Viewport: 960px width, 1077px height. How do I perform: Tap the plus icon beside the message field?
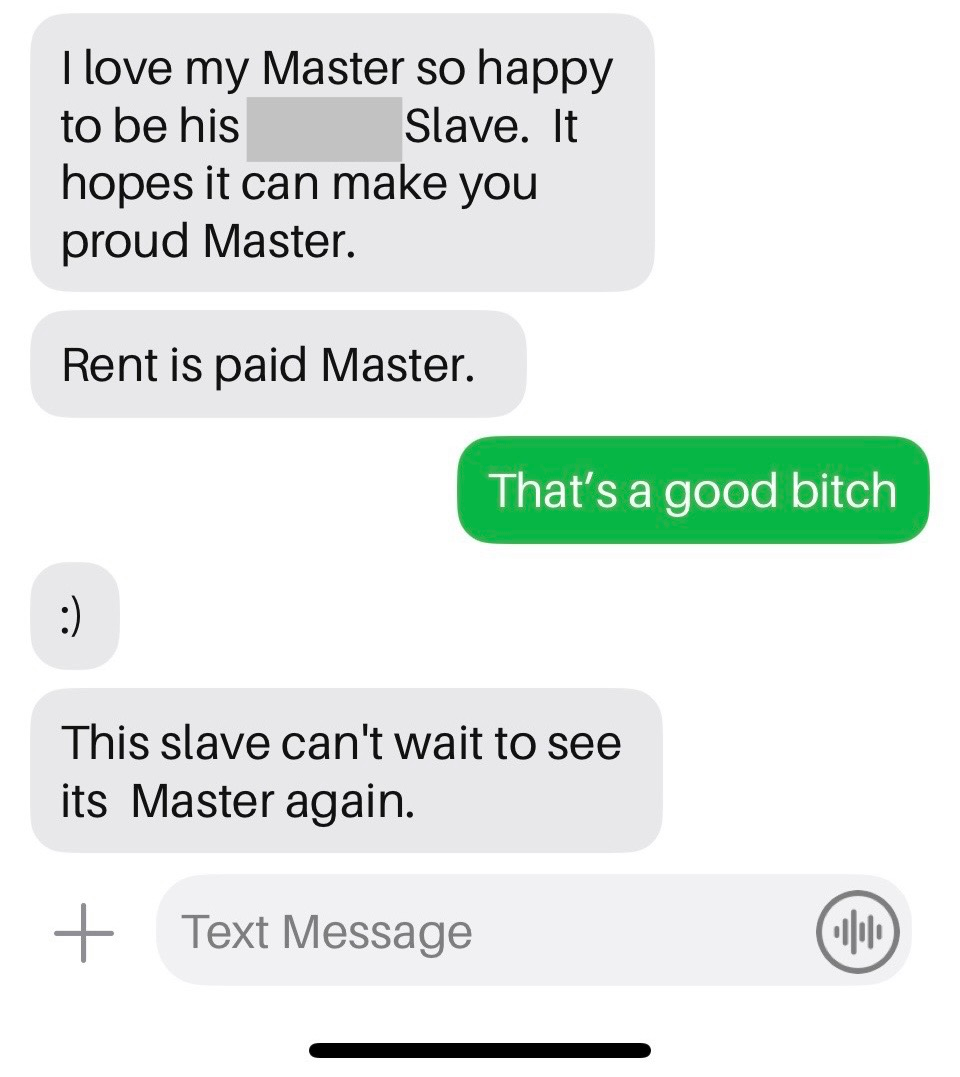pos(84,932)
